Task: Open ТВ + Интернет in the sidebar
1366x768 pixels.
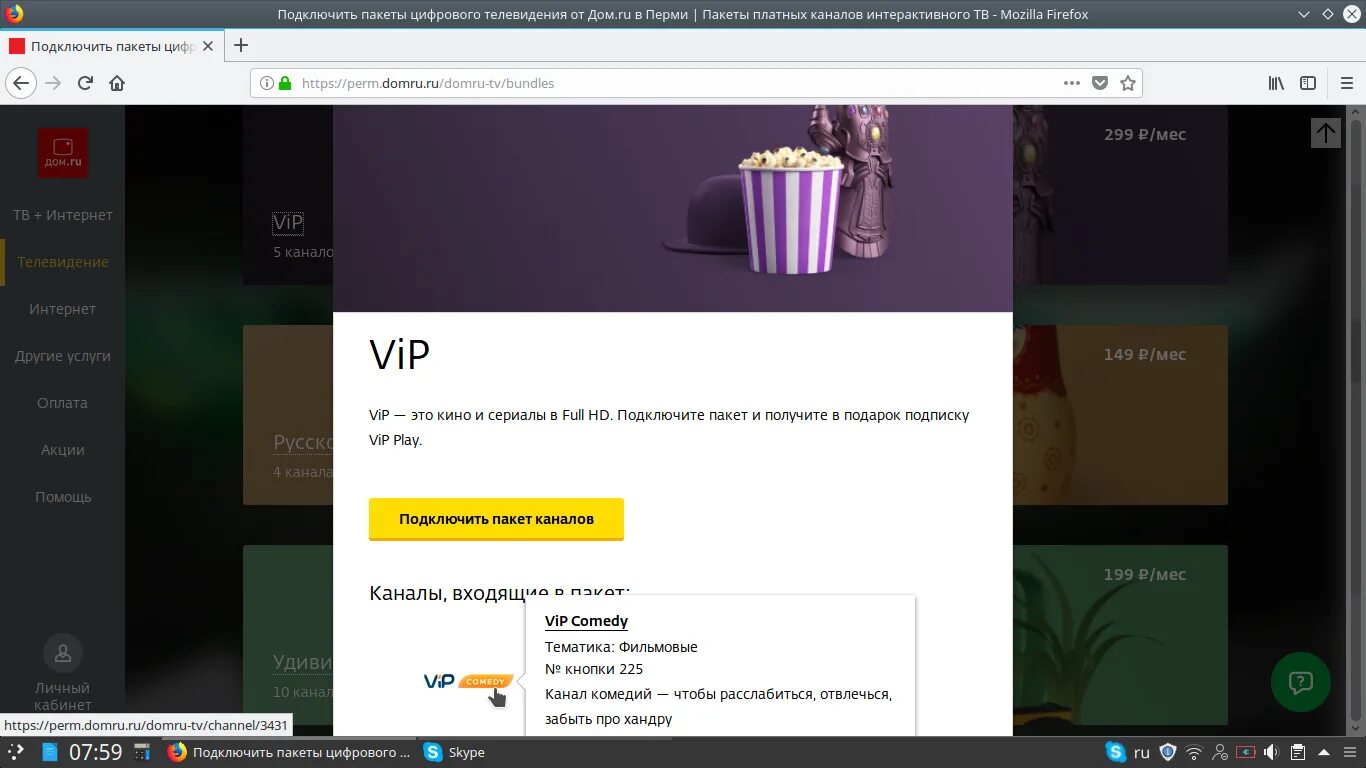Action: coord(63,215)
